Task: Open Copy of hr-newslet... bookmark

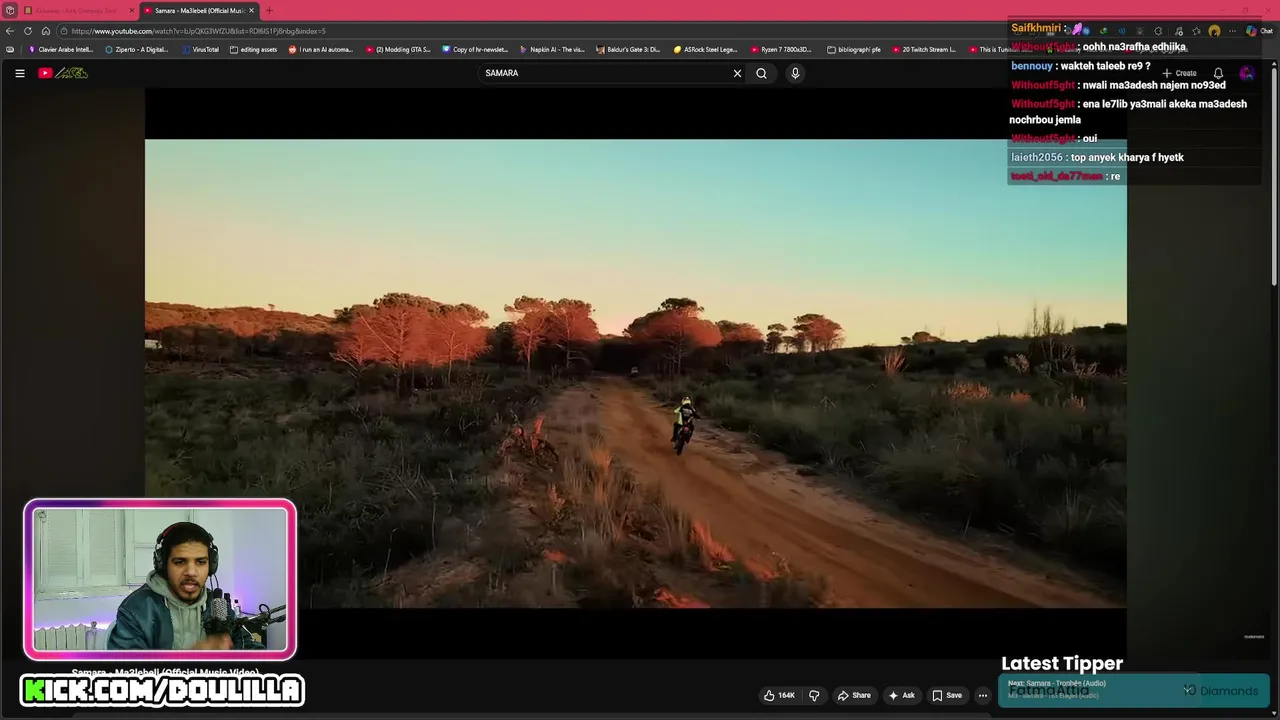Action: click(x=475, y=49)
